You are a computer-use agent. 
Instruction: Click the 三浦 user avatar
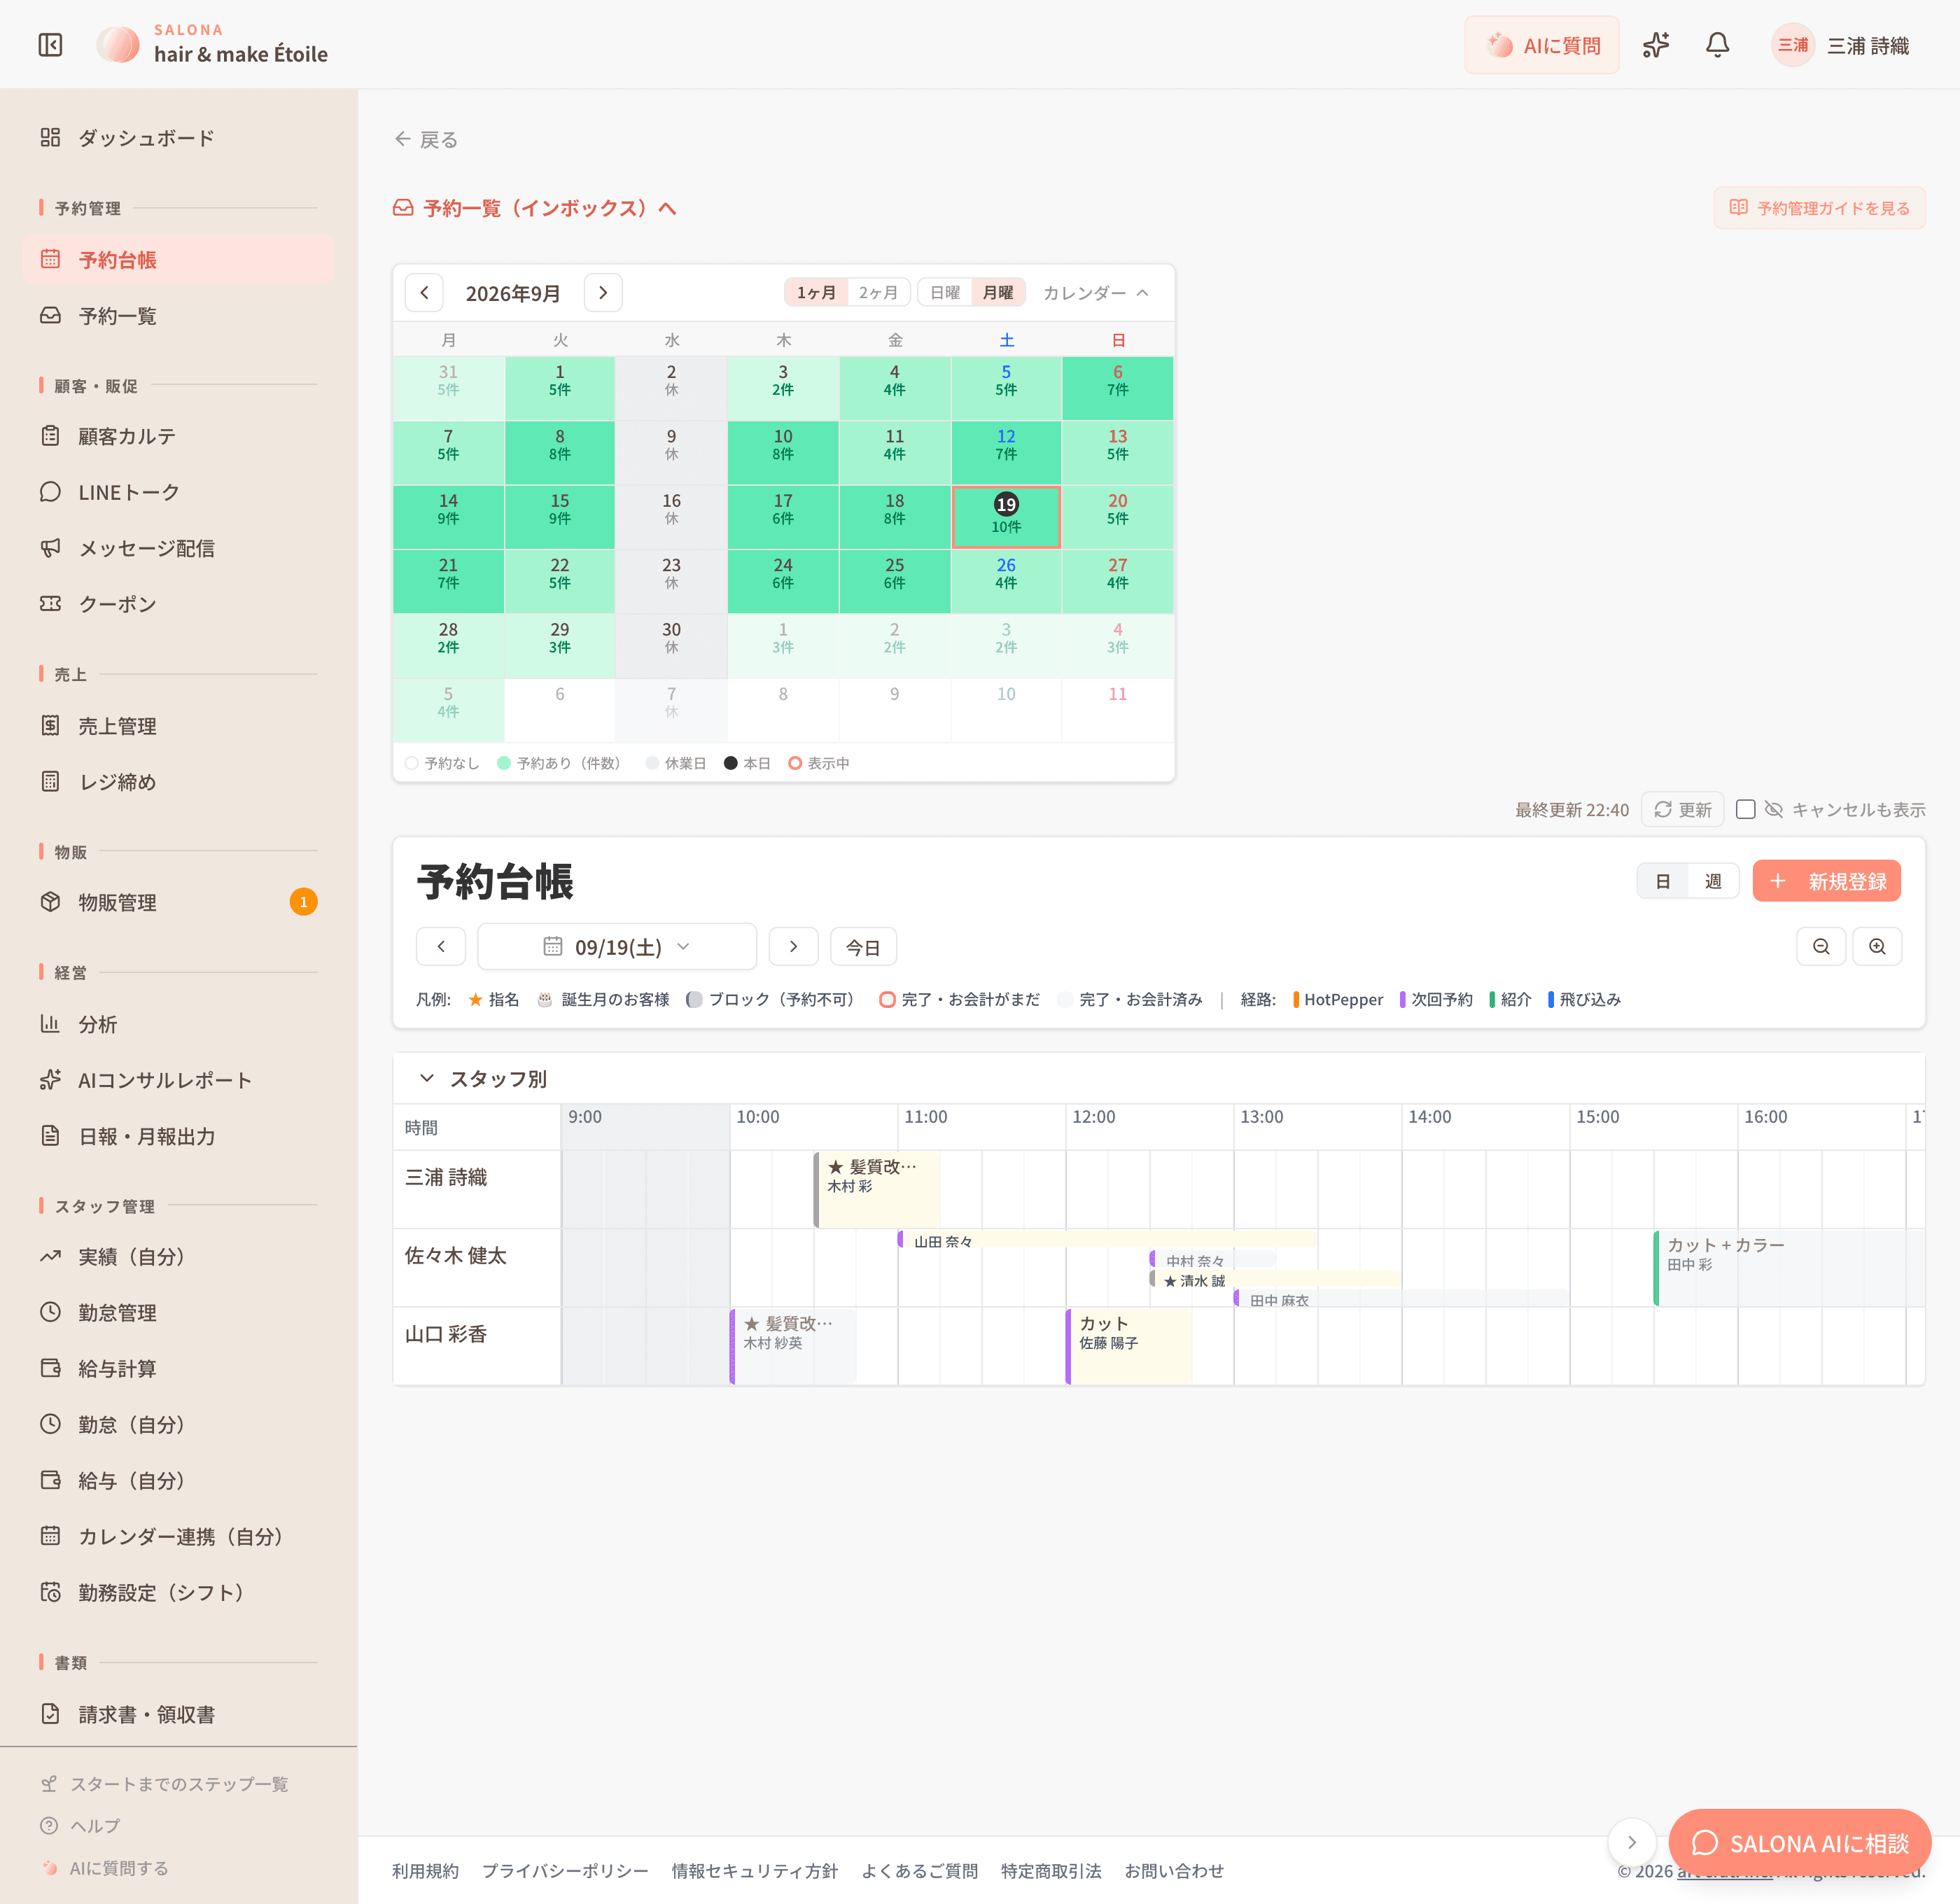(x=1792, y=45)
